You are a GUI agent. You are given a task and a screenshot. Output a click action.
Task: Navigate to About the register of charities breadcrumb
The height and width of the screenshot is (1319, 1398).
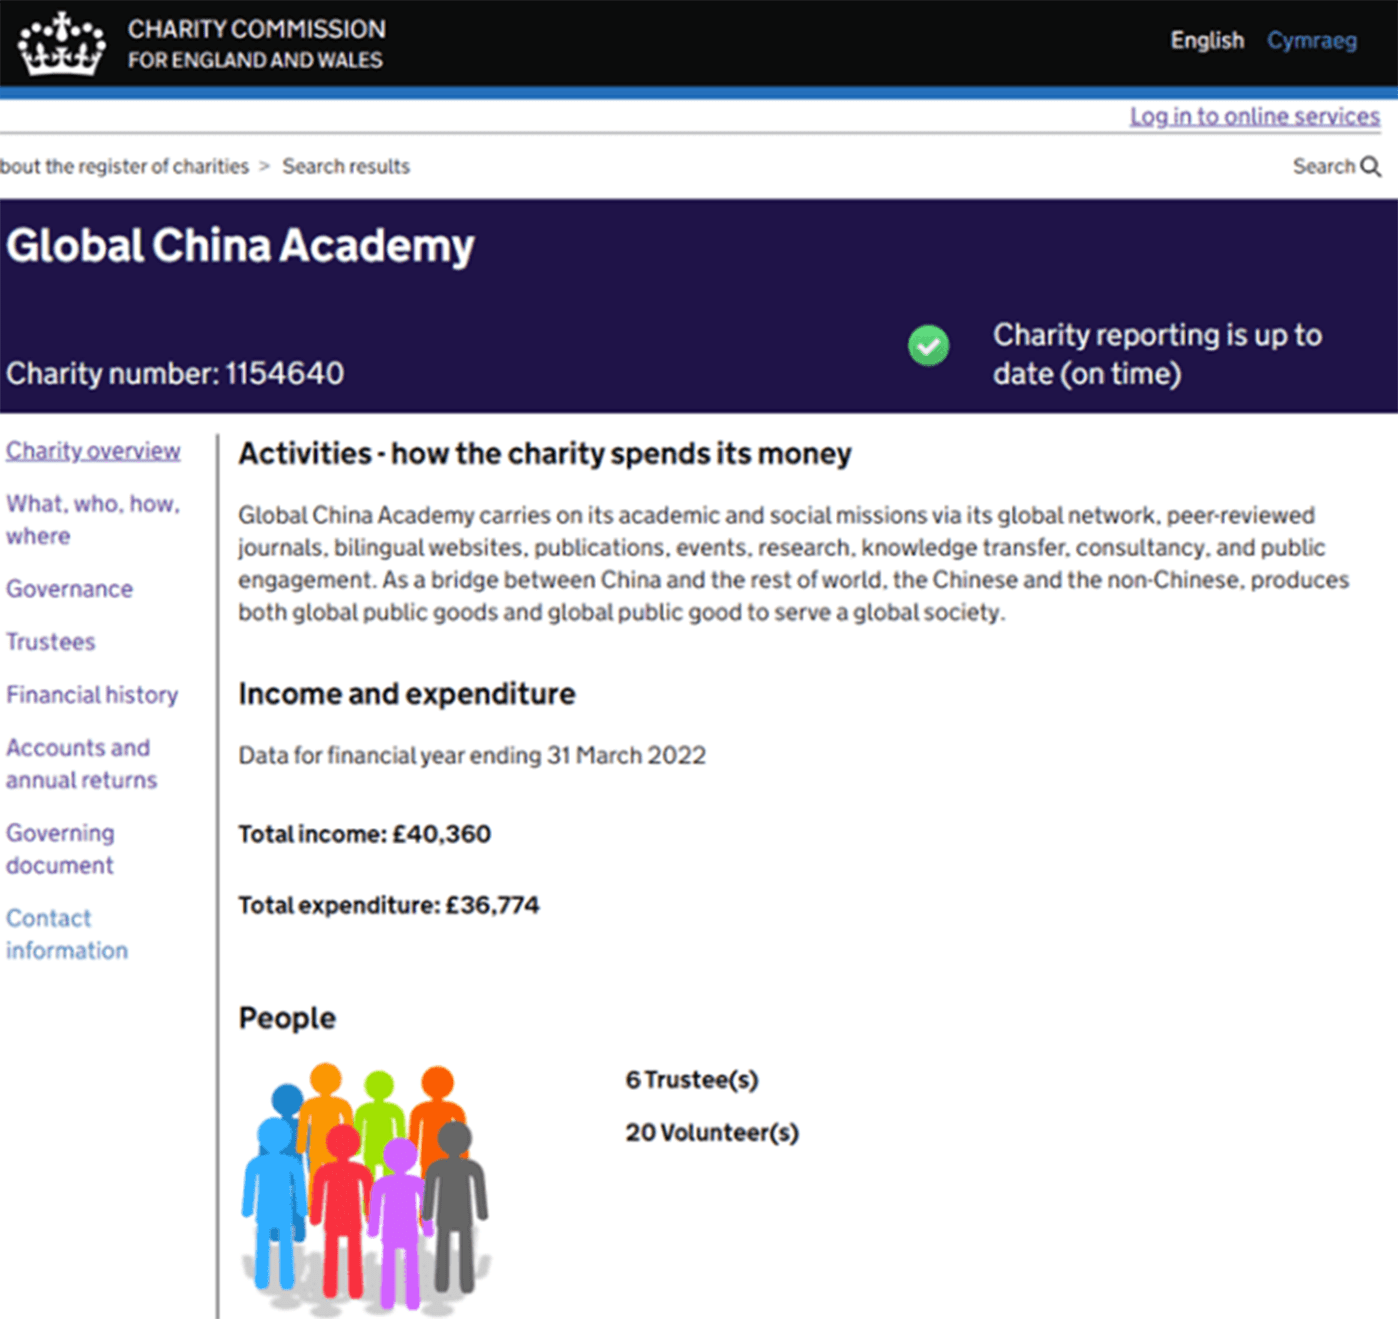point(125,167)
